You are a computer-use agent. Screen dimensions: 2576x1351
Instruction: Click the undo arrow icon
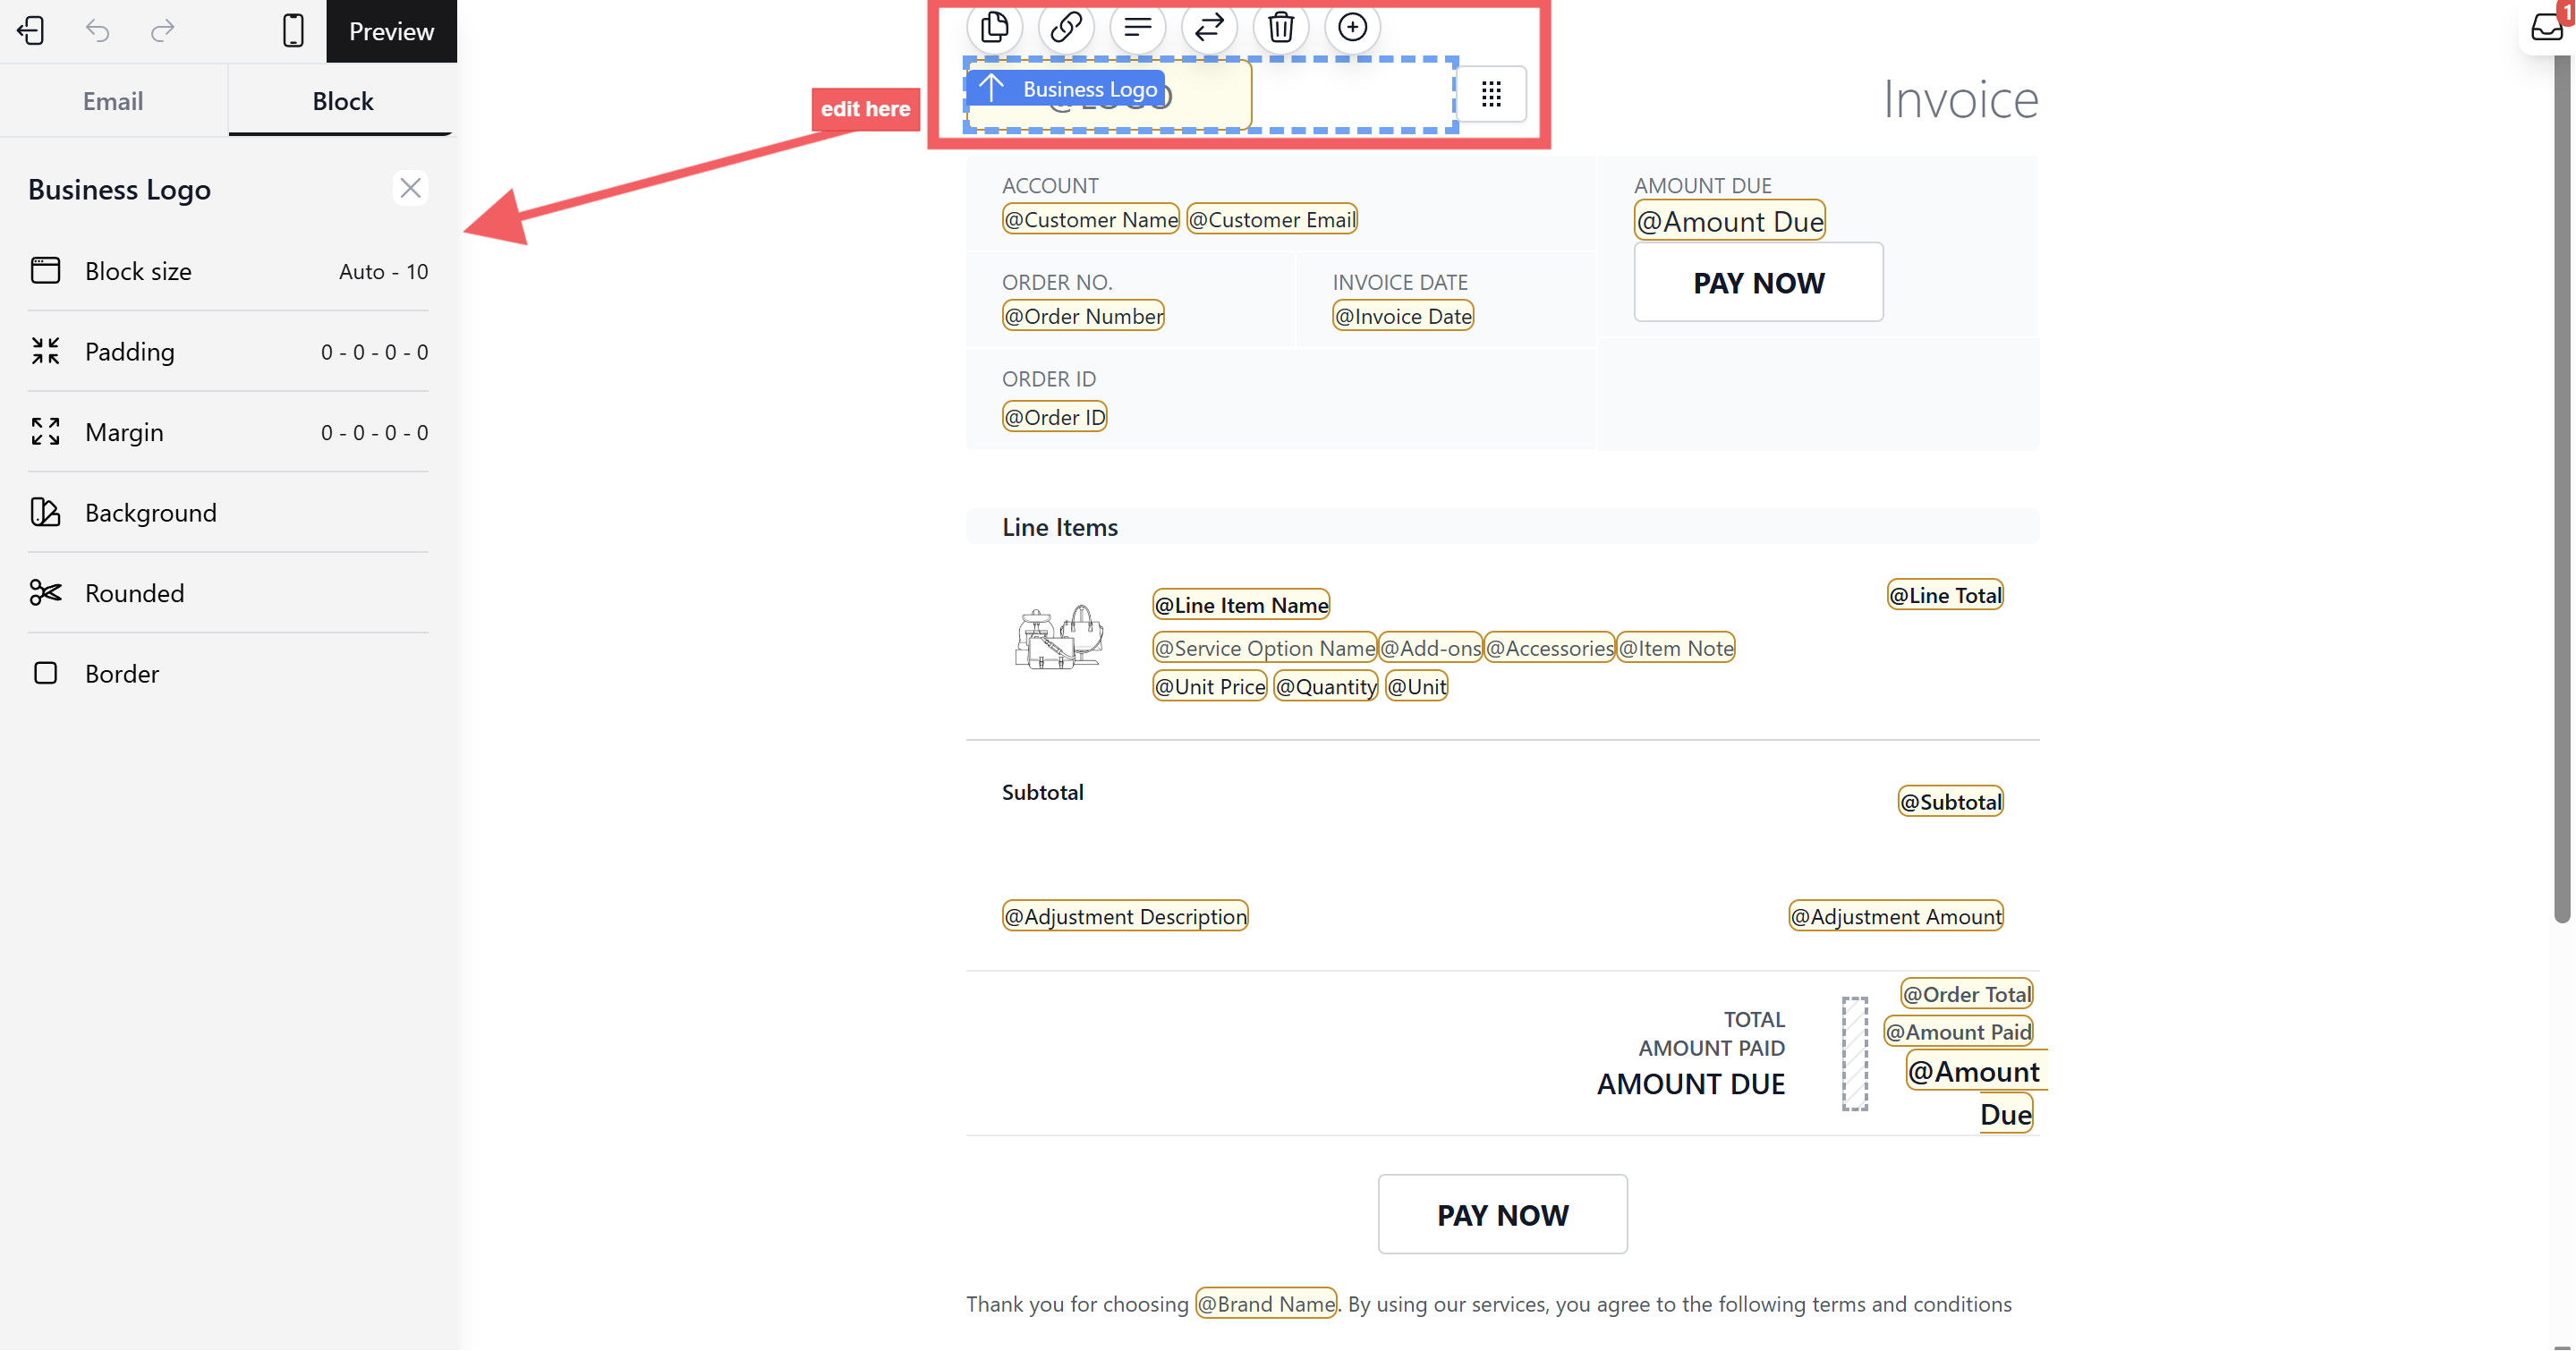[97, 31]
